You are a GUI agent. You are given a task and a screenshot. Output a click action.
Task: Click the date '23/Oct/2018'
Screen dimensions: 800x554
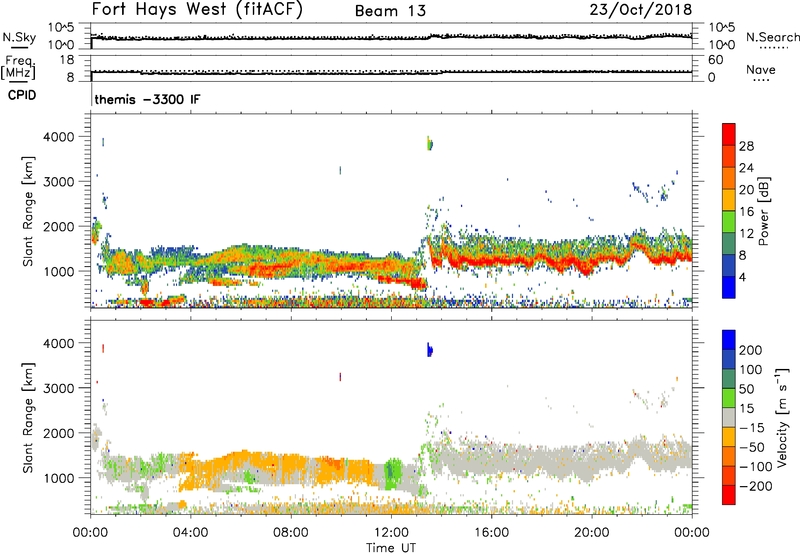tap(641, 10)
